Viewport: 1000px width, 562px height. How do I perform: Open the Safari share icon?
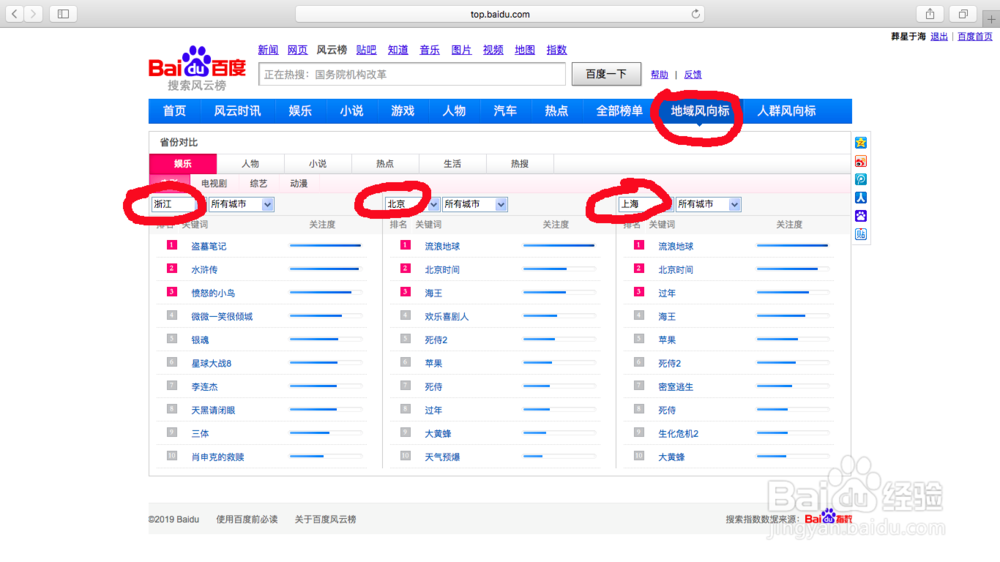pos(930,13)
